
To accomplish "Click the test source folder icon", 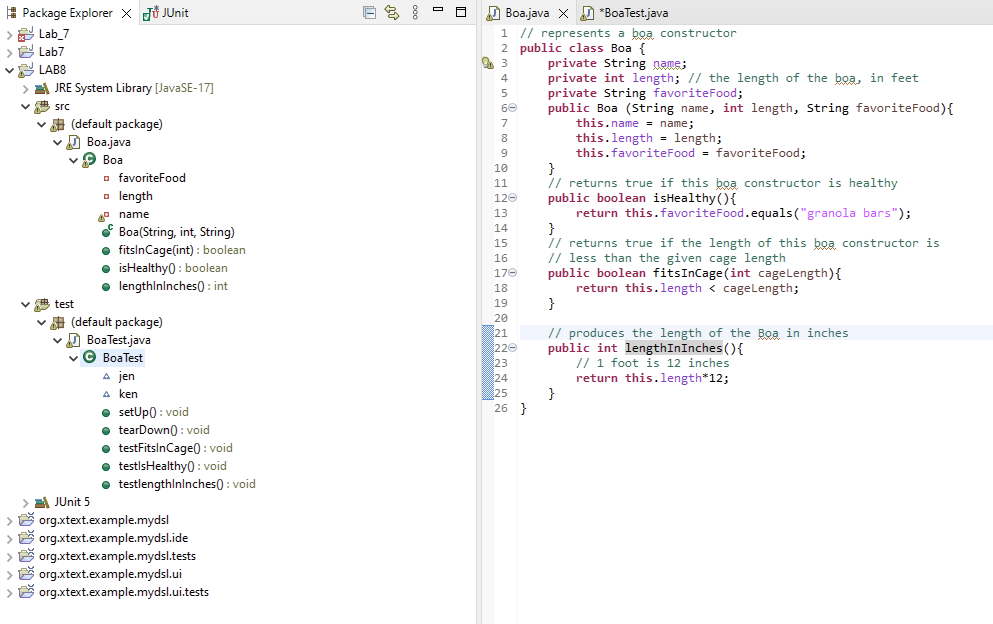I will (42, 304).
